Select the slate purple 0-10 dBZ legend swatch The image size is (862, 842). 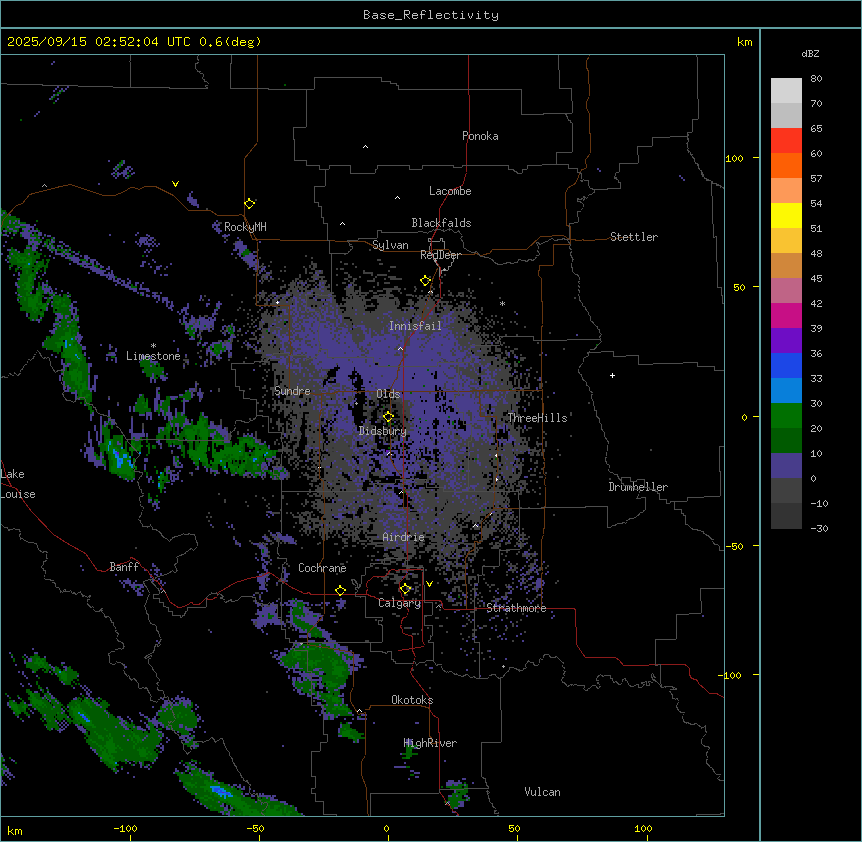pyautogui.click(x=786, y=466)
